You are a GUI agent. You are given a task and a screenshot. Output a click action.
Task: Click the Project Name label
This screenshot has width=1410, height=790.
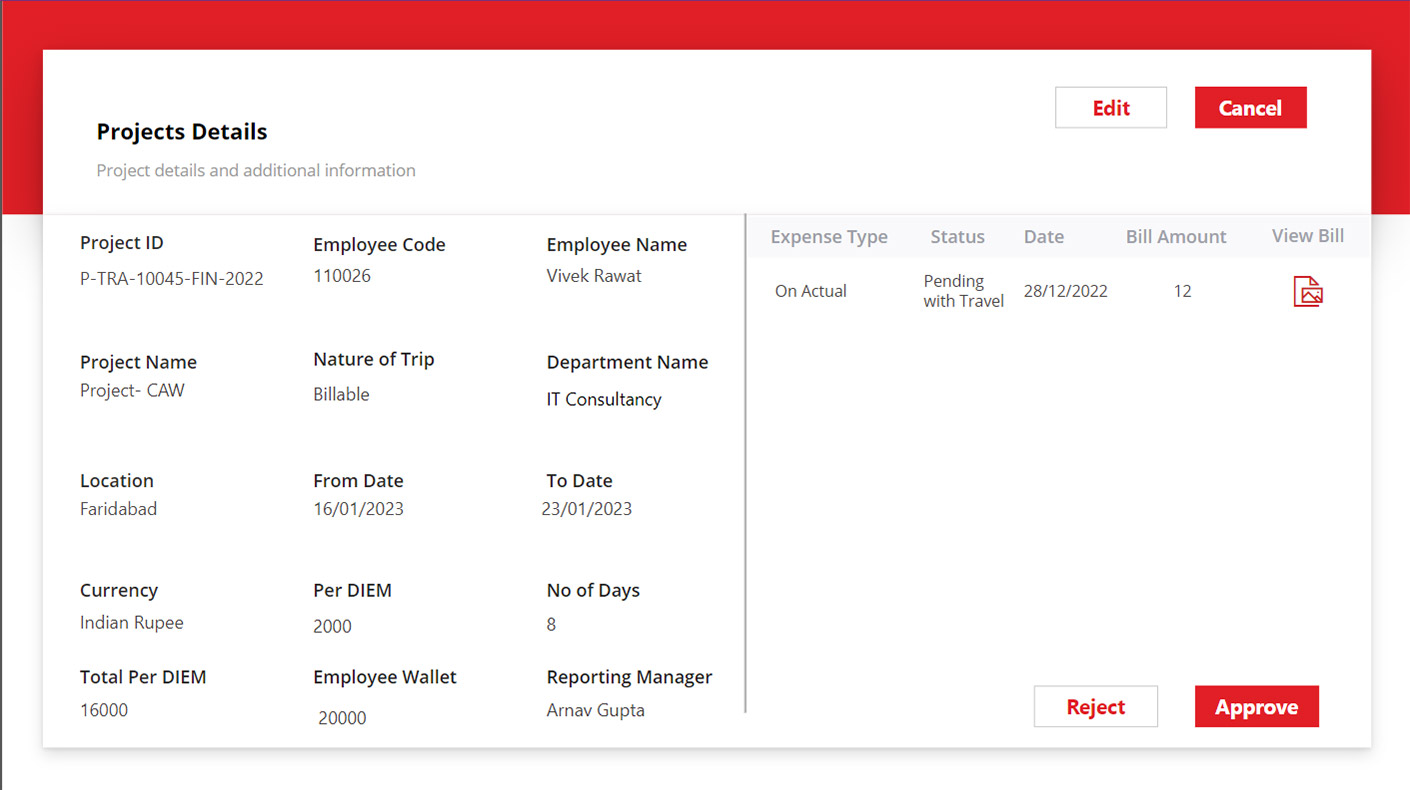click(138, 363)
